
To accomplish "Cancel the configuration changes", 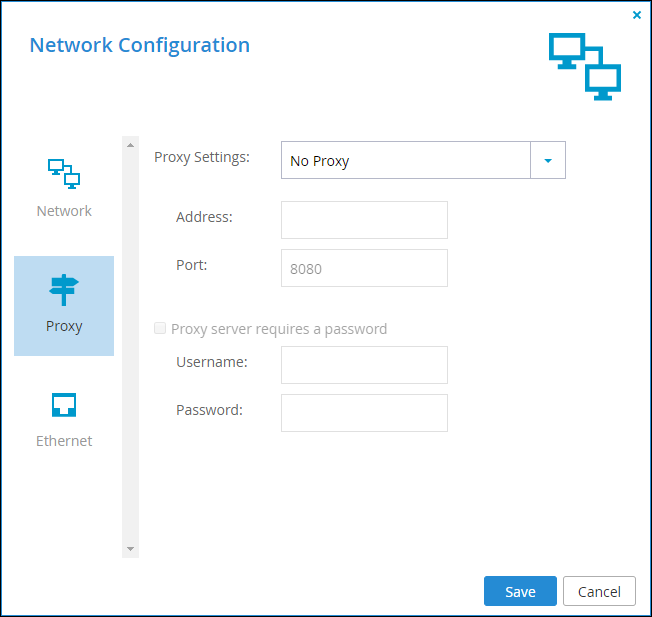I will 599,591.
